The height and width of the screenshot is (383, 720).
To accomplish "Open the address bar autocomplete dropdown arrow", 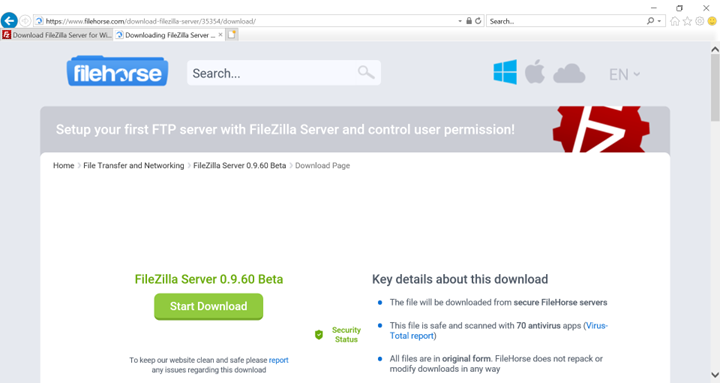I will (x=460, y=21).
